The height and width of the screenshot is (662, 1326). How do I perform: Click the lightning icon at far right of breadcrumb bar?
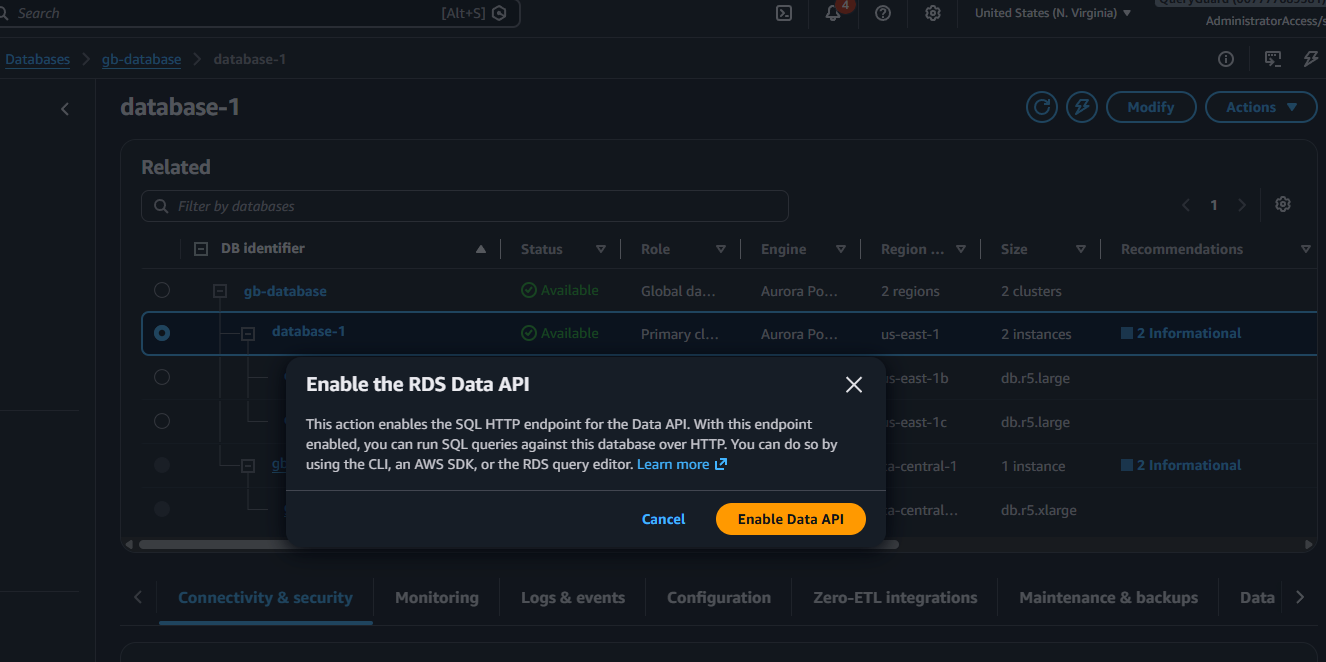coord(1311,59)
